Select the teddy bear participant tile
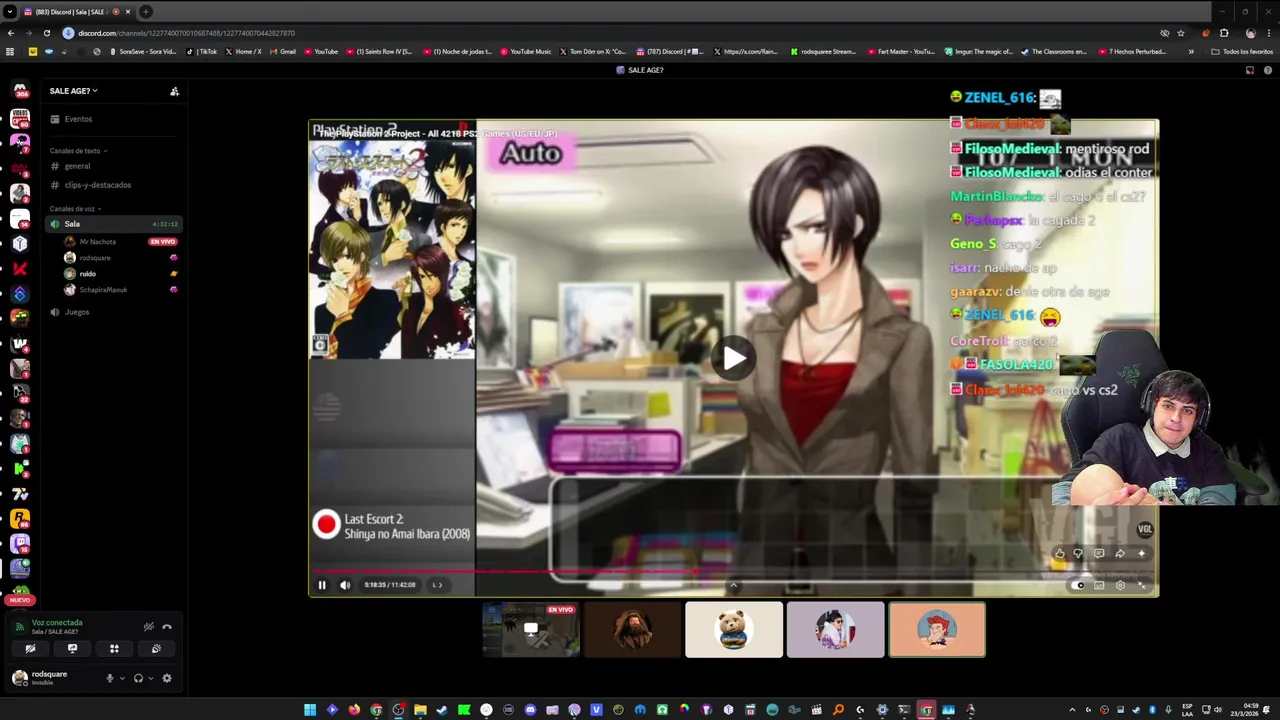Screen dimensions: 1280x720 [x=734, y=629]
